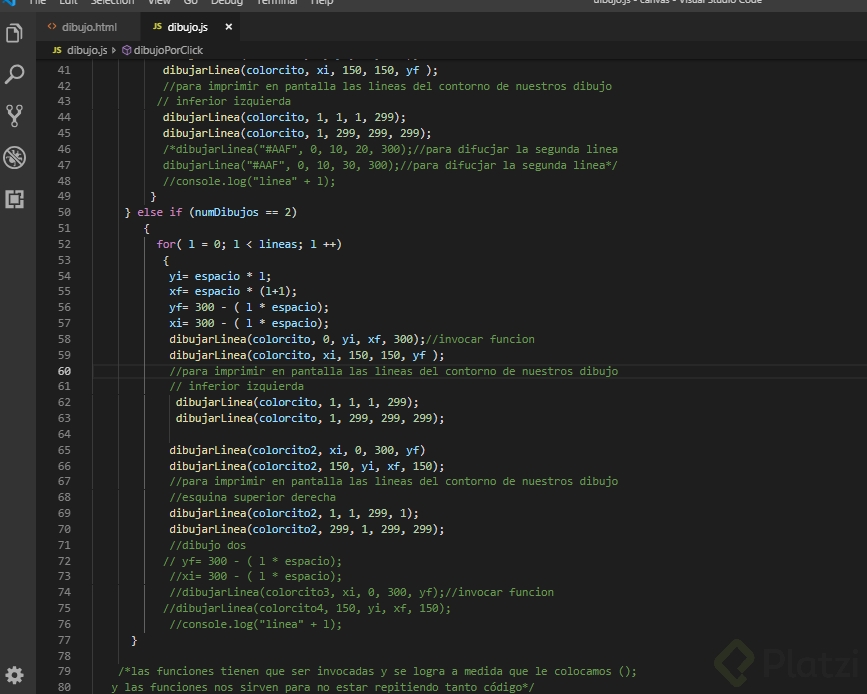Click the "else if" keyword on line 50

point(159,212)
